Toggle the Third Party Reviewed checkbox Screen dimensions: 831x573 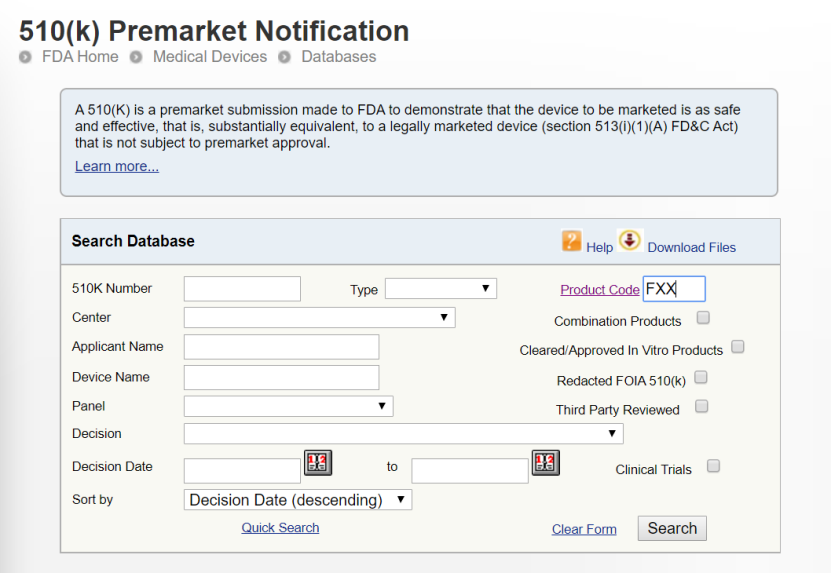coord(702,406)
